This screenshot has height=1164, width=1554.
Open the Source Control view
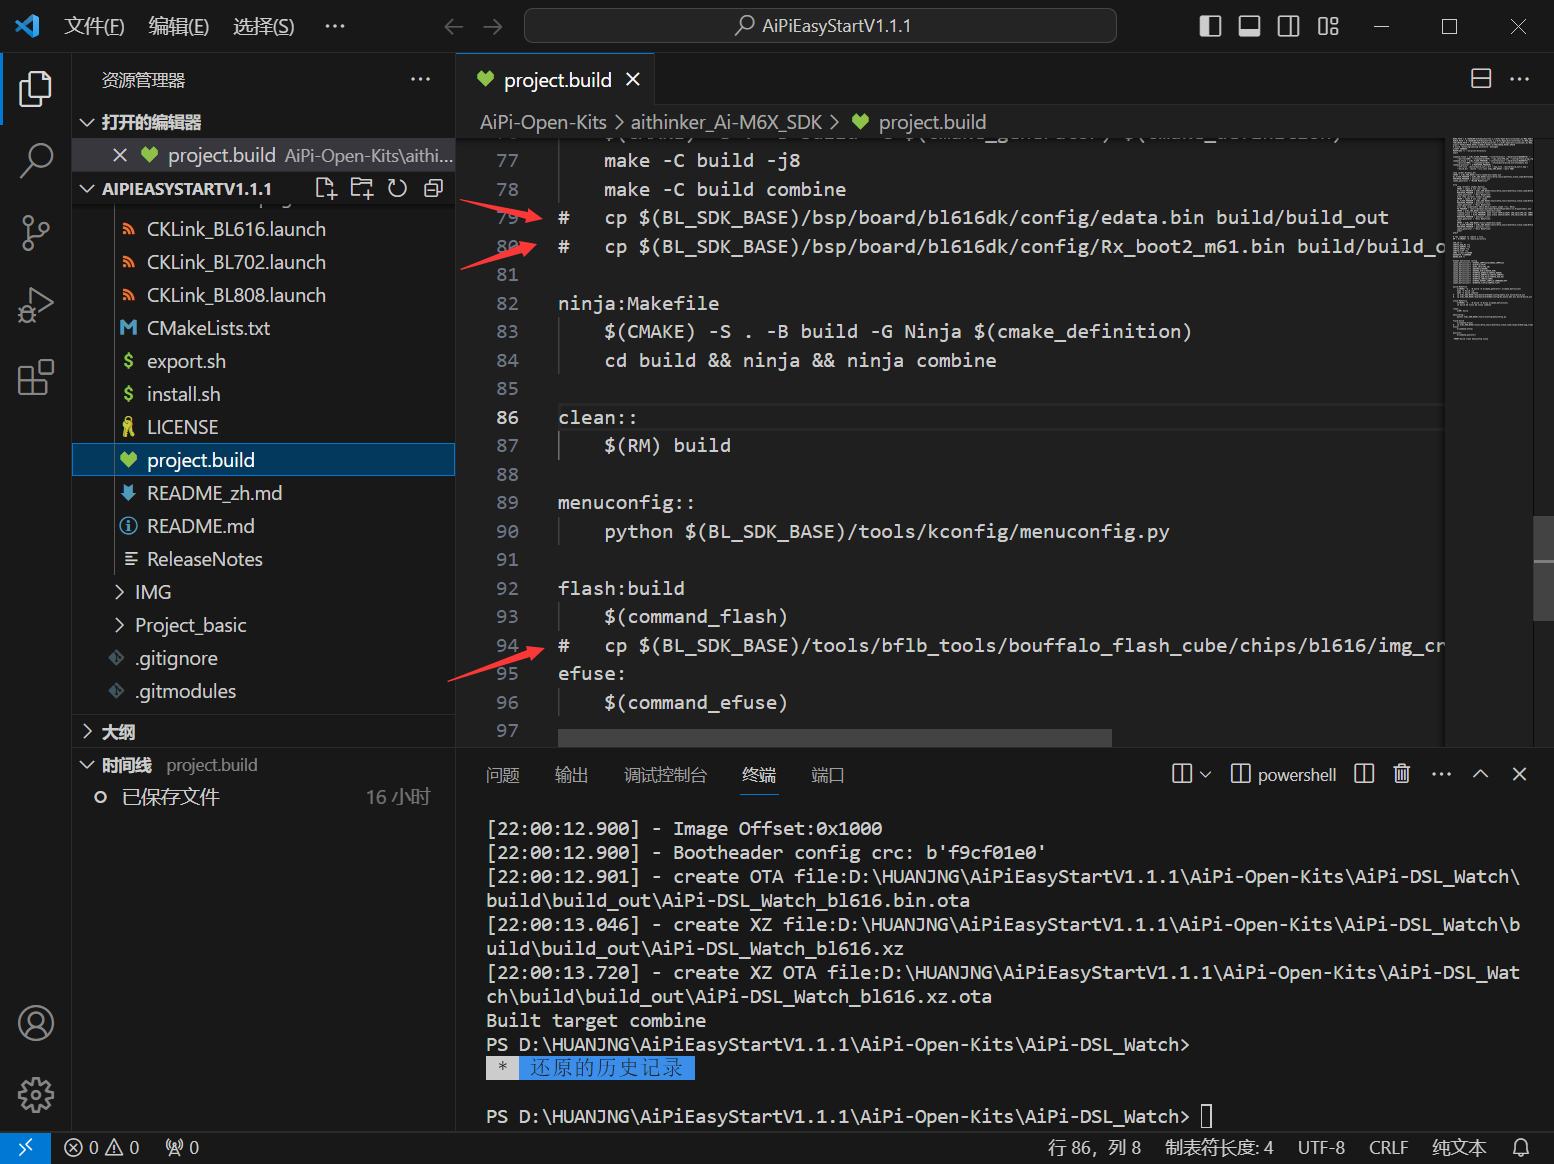36,233
